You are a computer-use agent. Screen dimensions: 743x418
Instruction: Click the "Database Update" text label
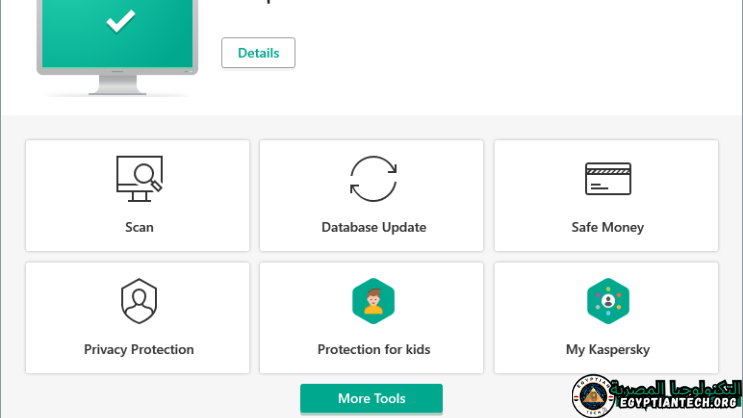coord(373,227)
